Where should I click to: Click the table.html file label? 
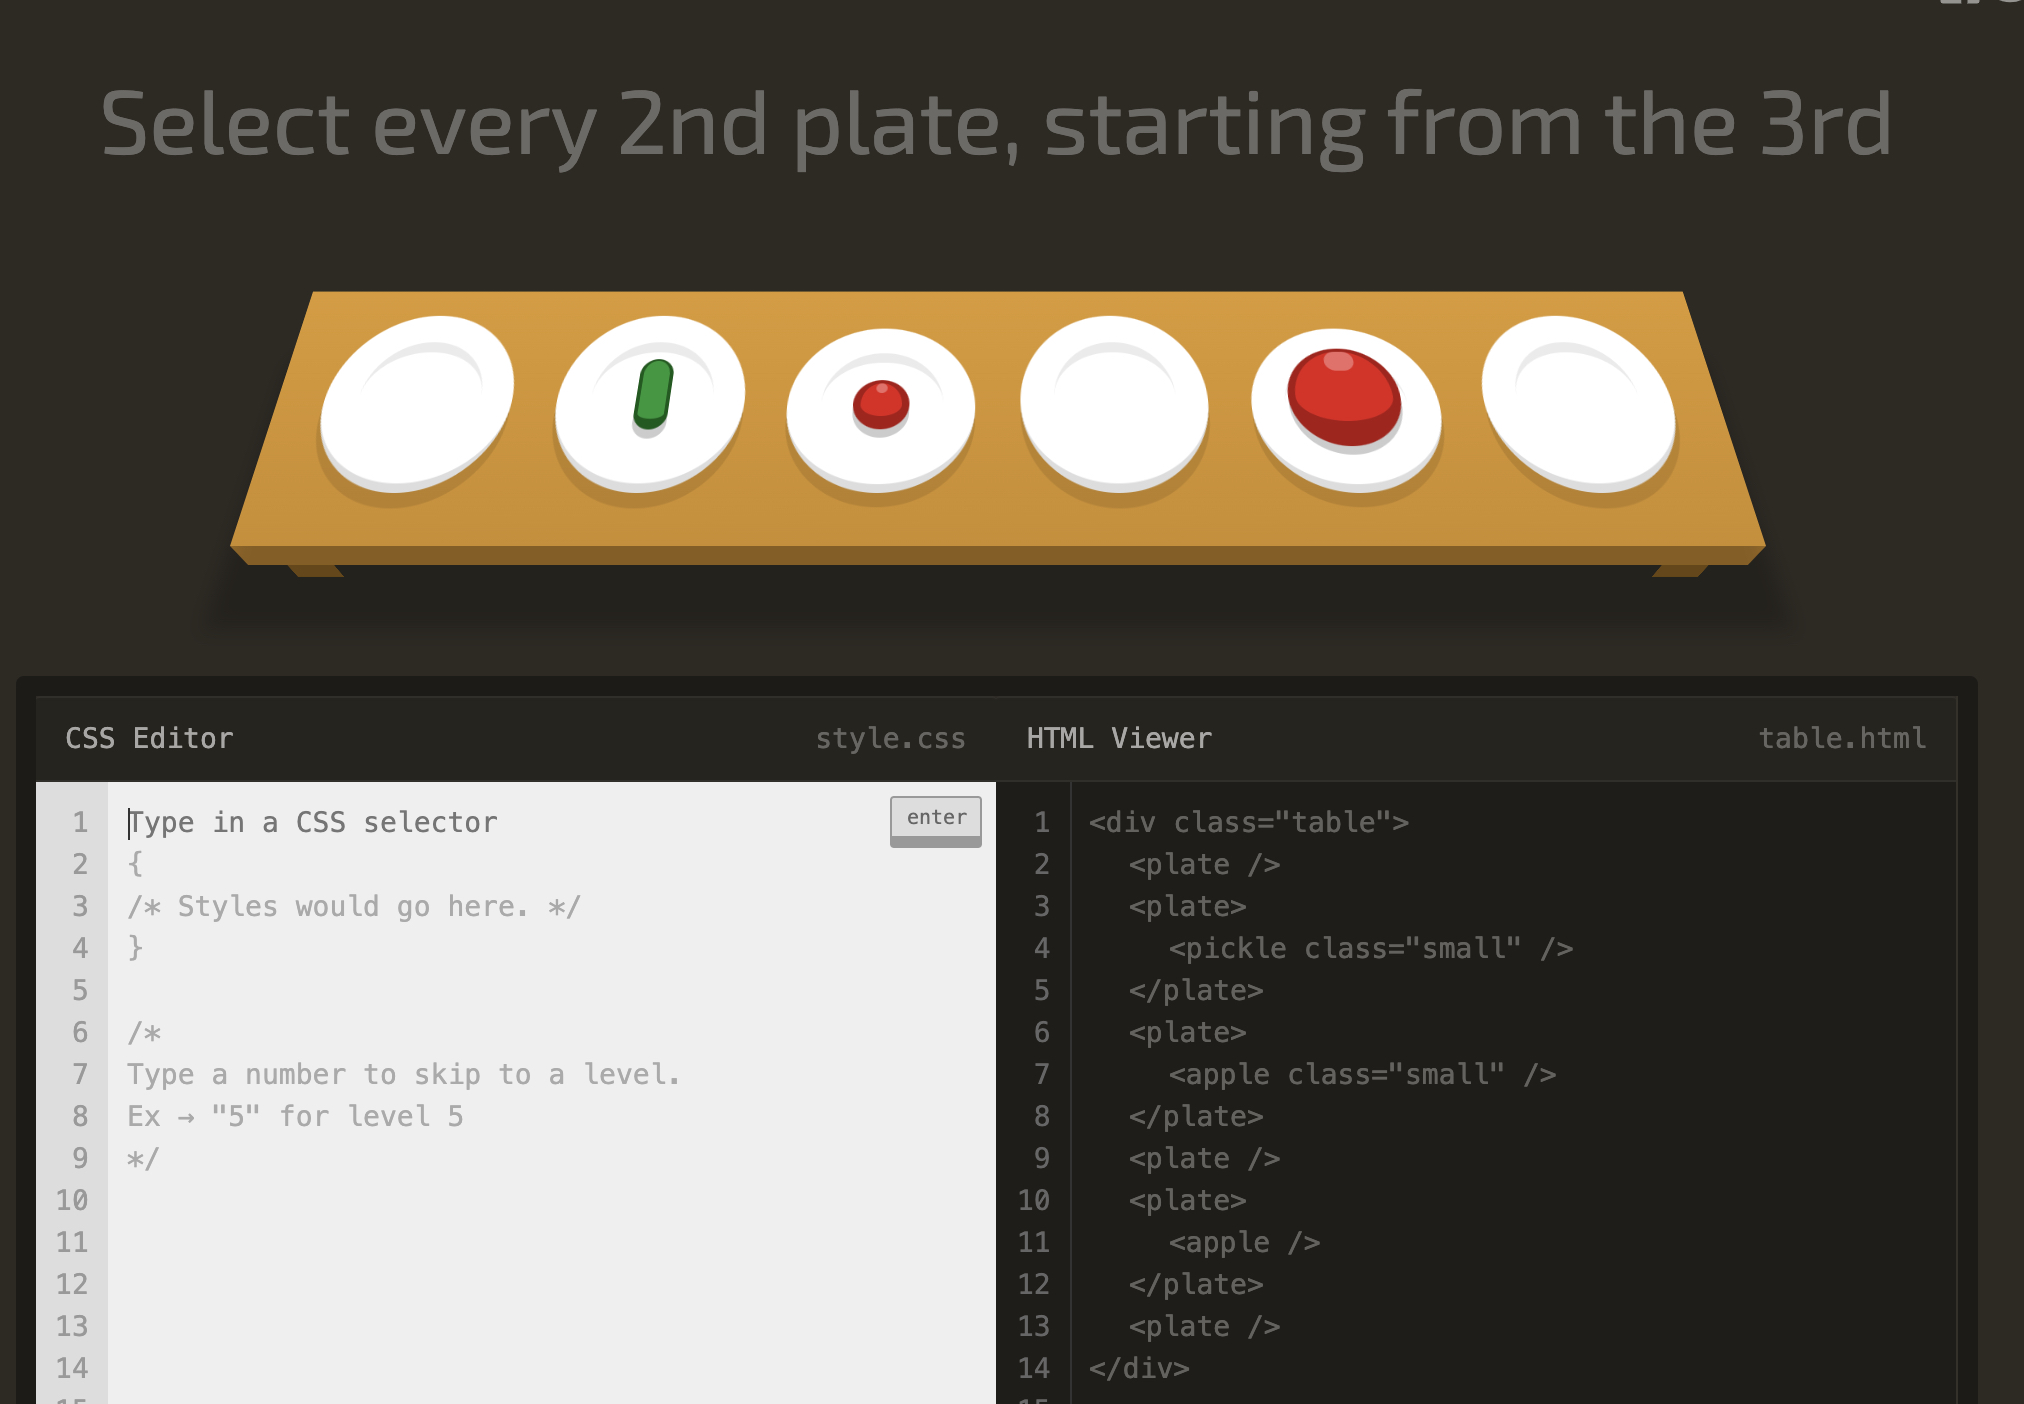tap(1841, 738)
